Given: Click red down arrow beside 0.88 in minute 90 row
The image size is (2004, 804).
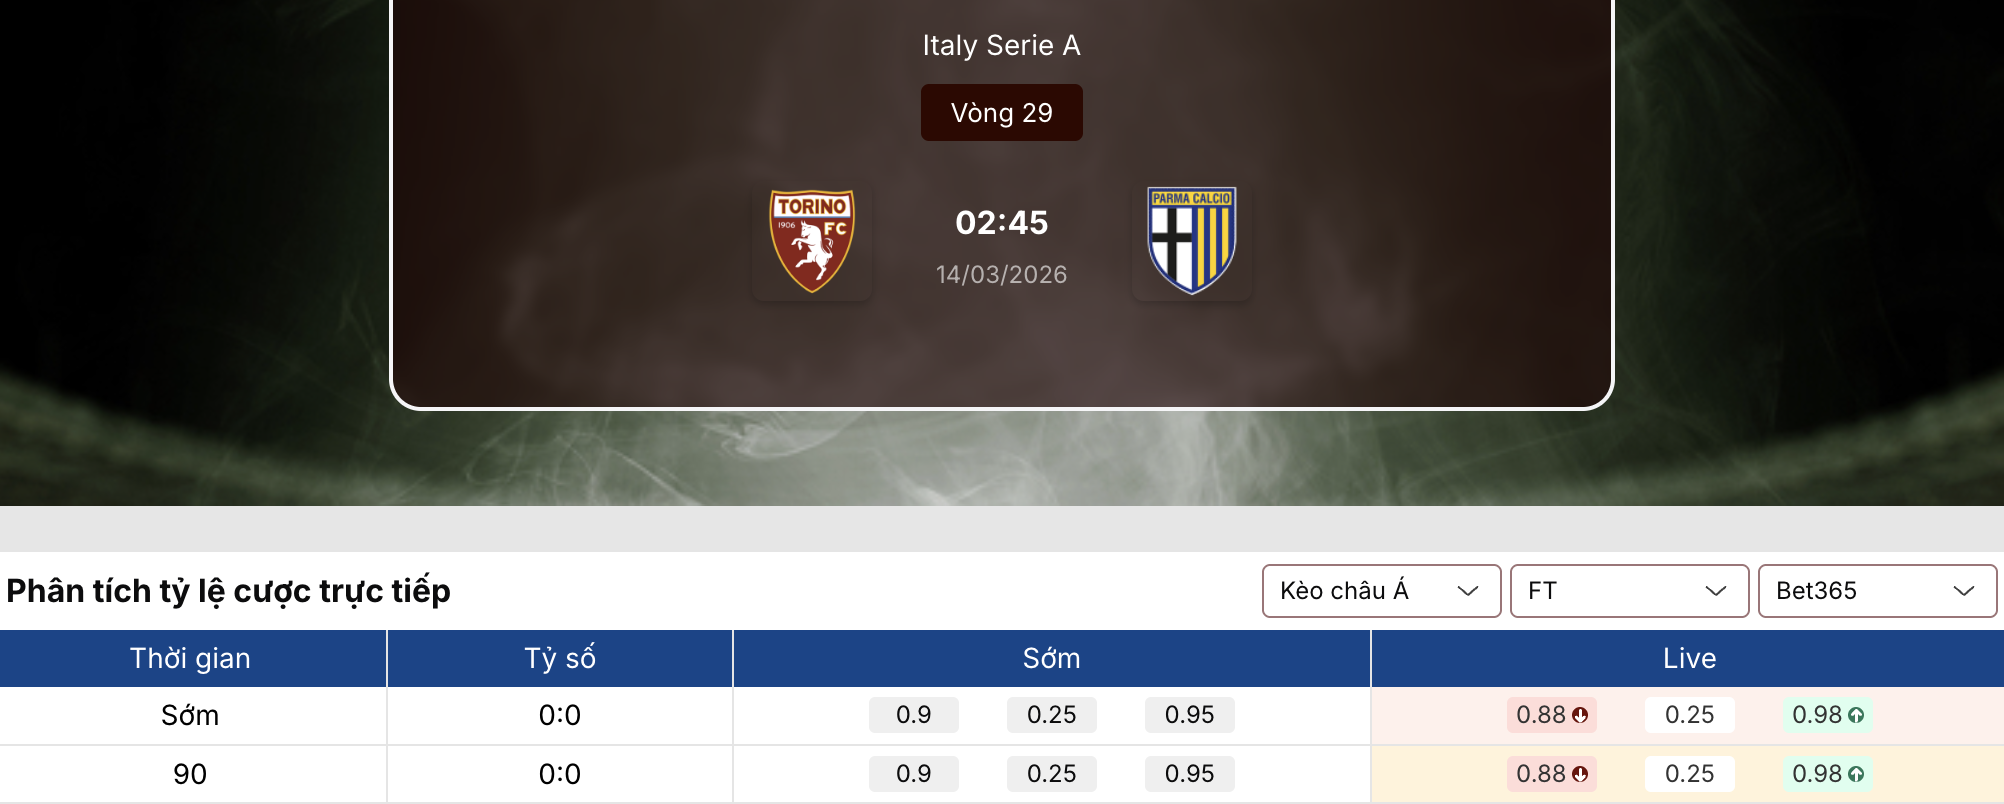Looking at the screenshot, I should pos(1580,774).
